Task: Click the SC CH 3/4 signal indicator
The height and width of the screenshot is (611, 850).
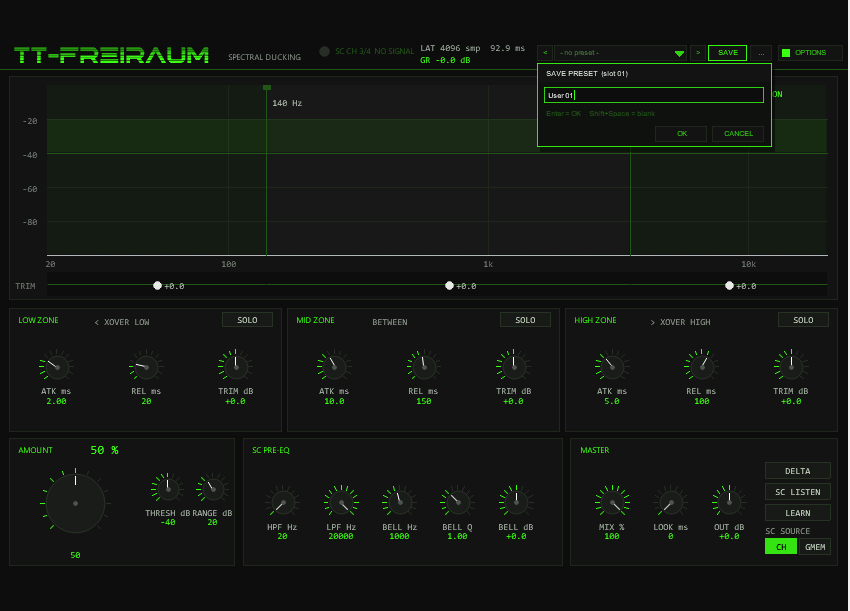Action: tap(324, 52)
